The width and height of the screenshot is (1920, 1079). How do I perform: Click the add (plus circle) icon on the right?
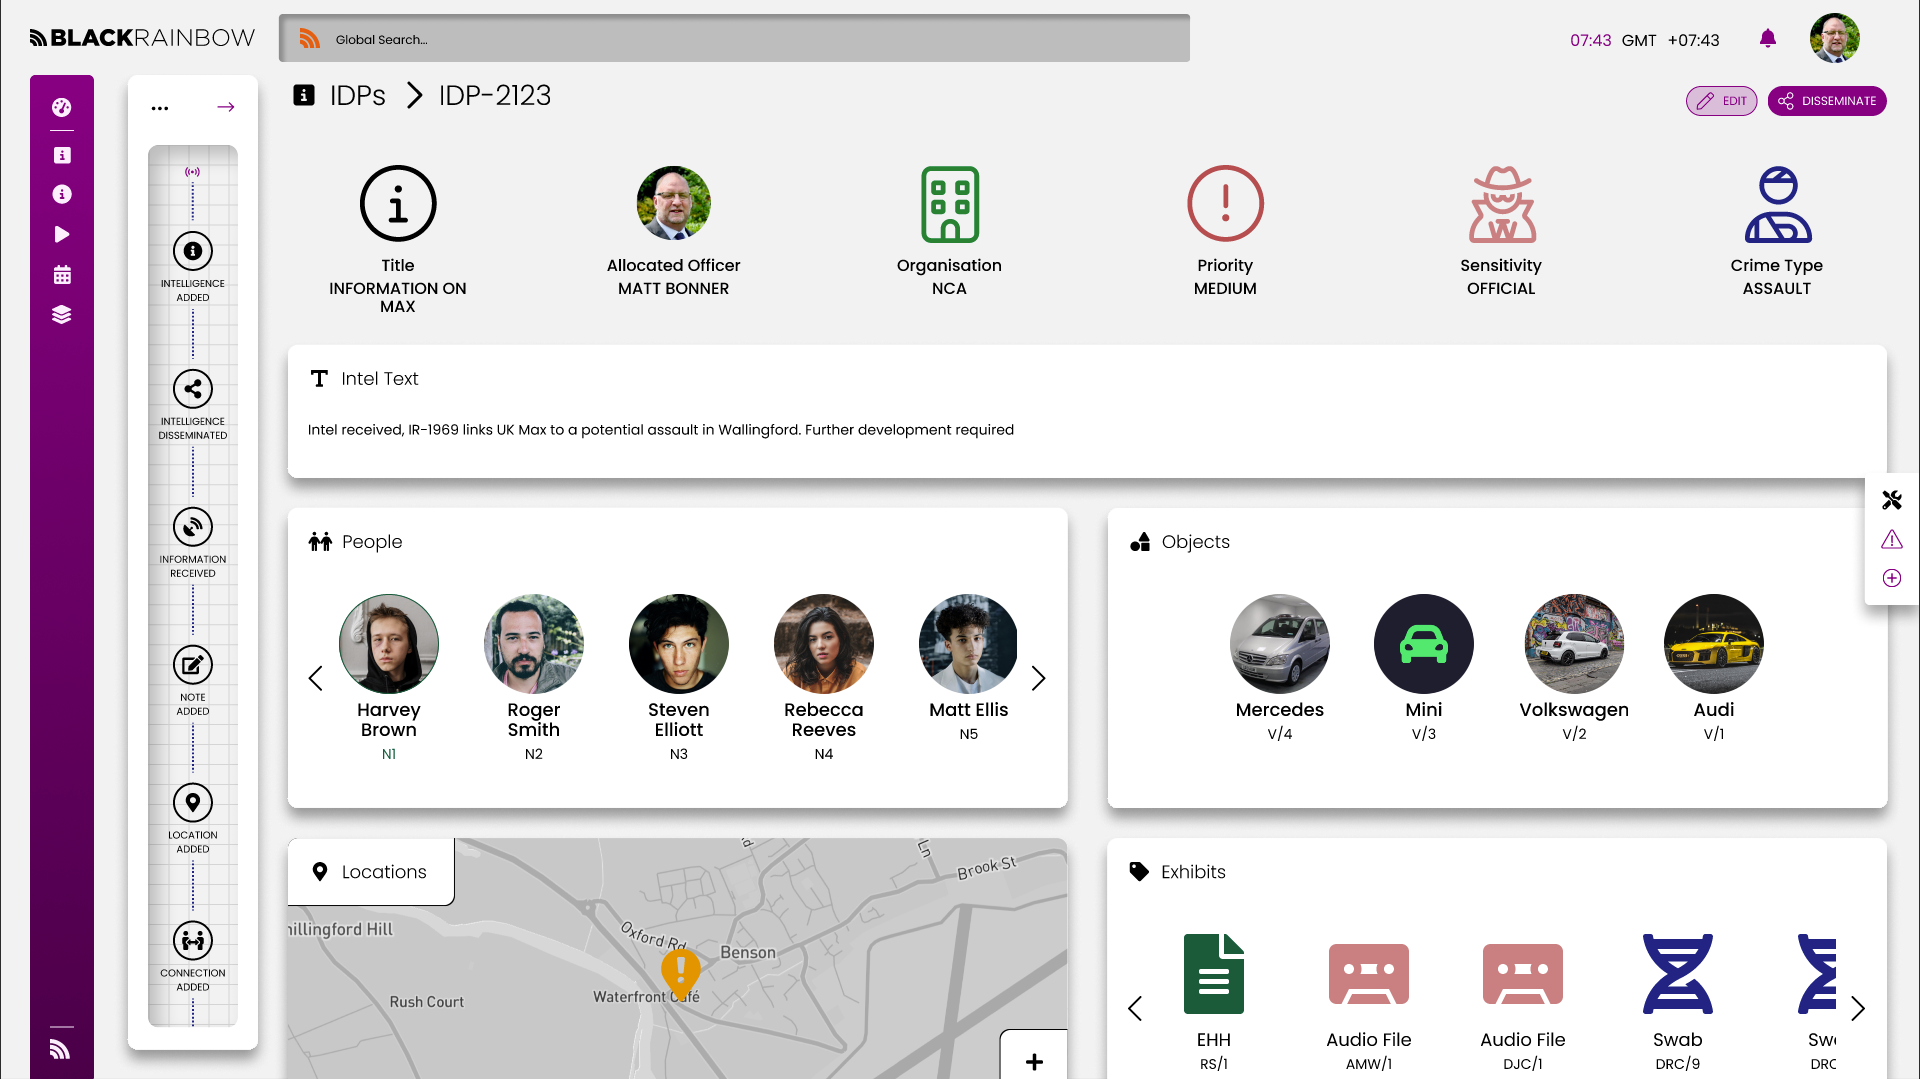tap(1891, 578)
